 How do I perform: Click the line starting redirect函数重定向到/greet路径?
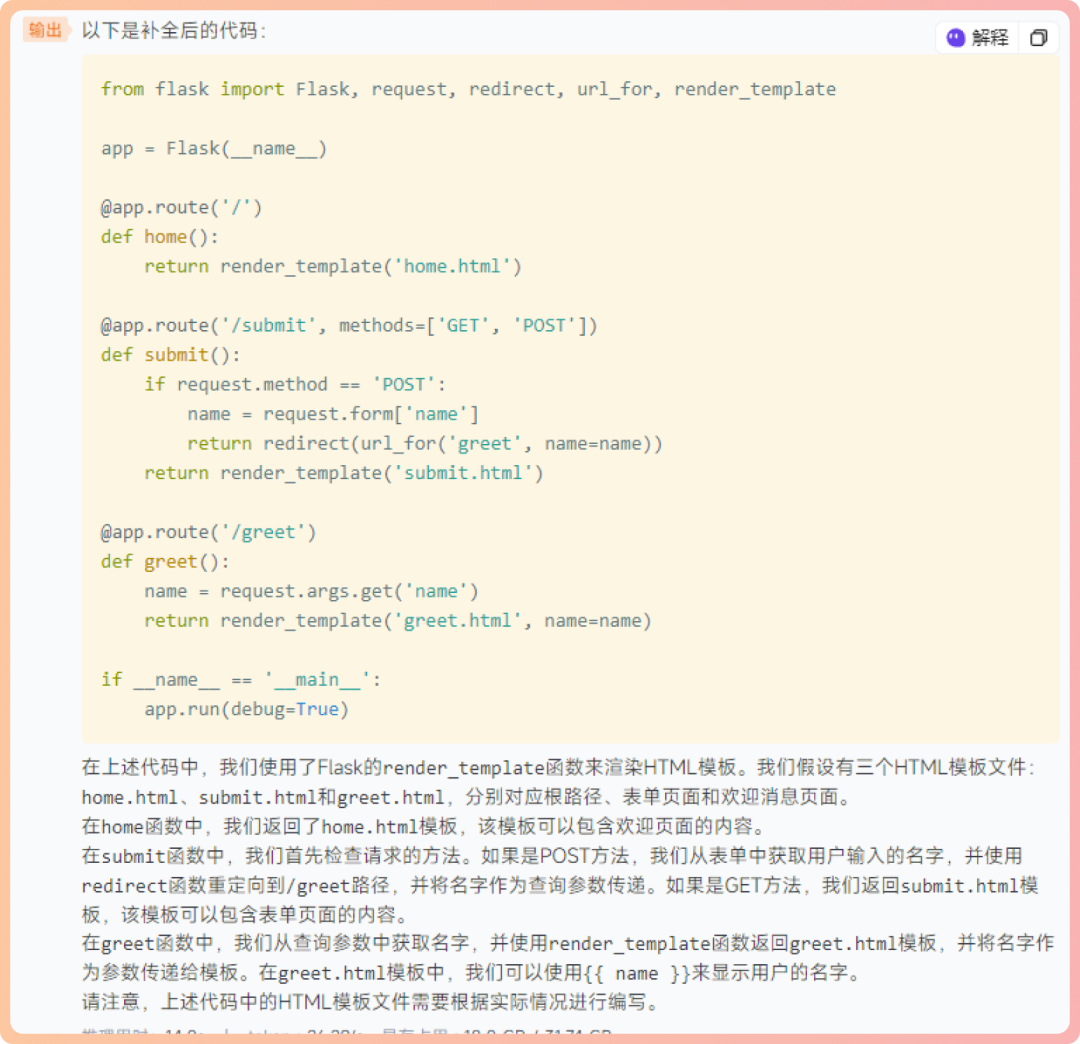coord(560,885)
